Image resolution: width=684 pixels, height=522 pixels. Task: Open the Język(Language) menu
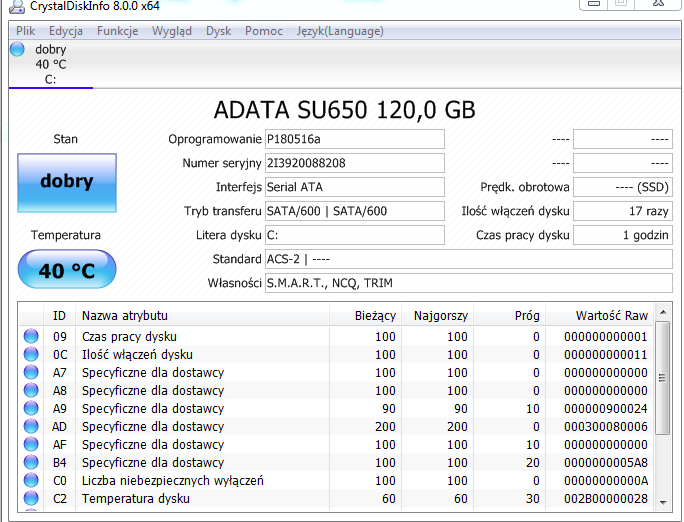click(339, 31)
